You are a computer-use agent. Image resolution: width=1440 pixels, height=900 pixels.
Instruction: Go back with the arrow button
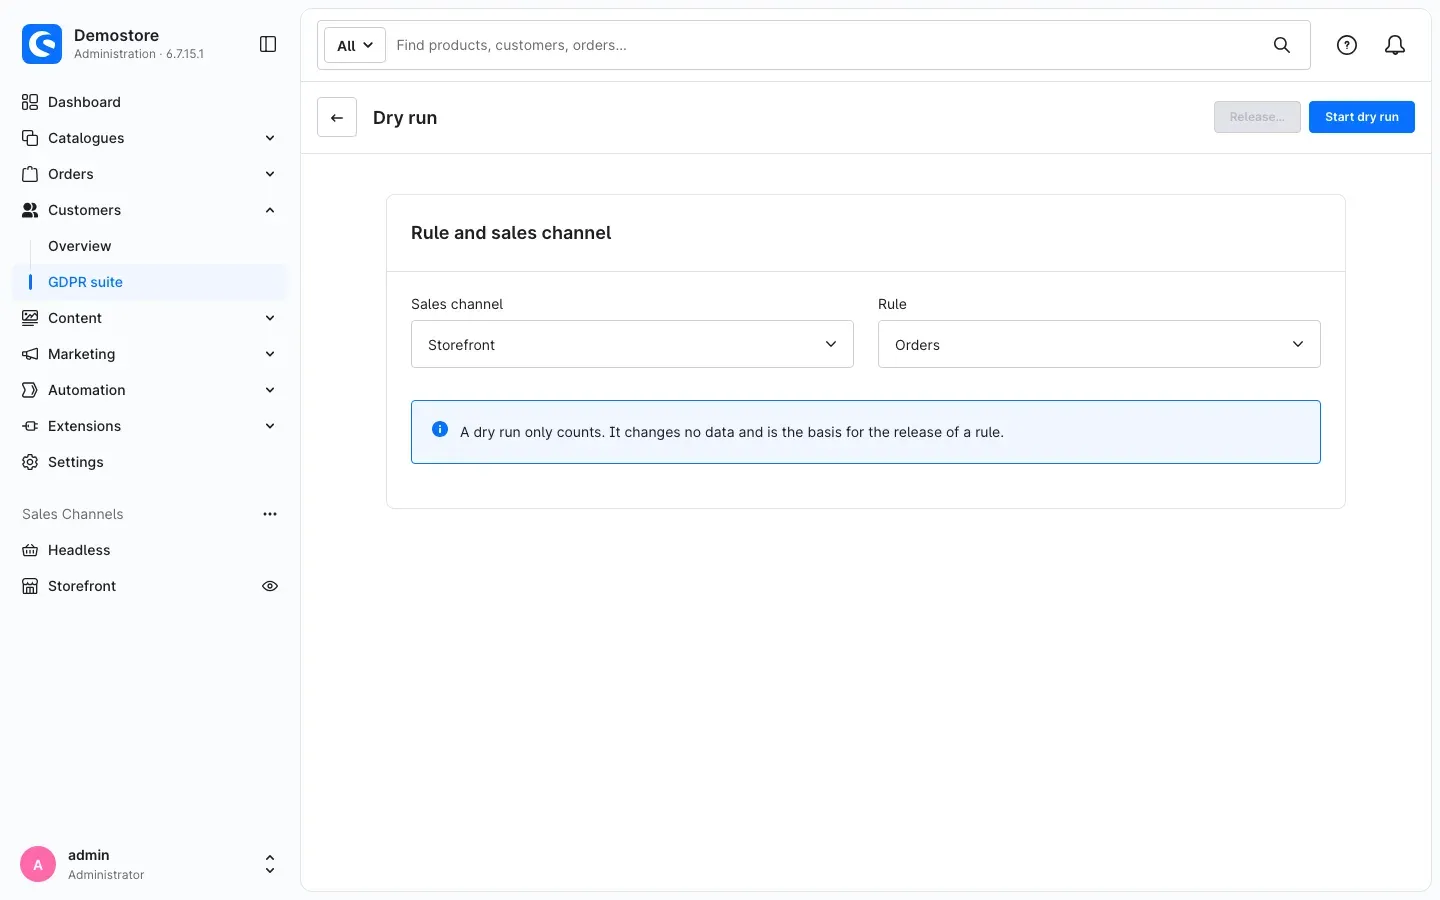337,117
